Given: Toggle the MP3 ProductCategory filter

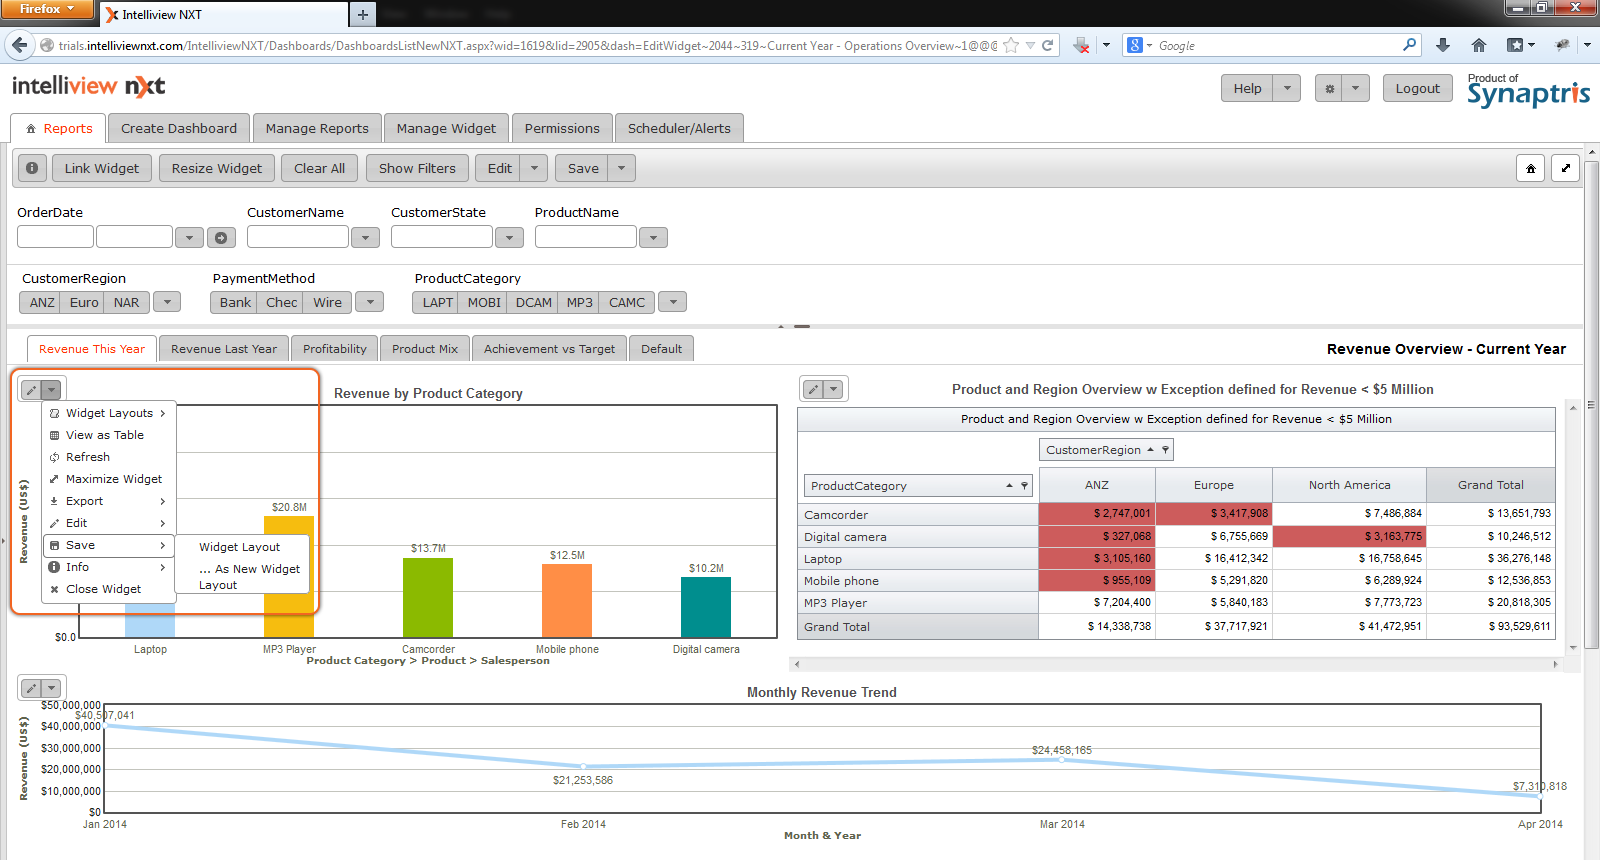Looking at the screenshot, I should 579,303.
